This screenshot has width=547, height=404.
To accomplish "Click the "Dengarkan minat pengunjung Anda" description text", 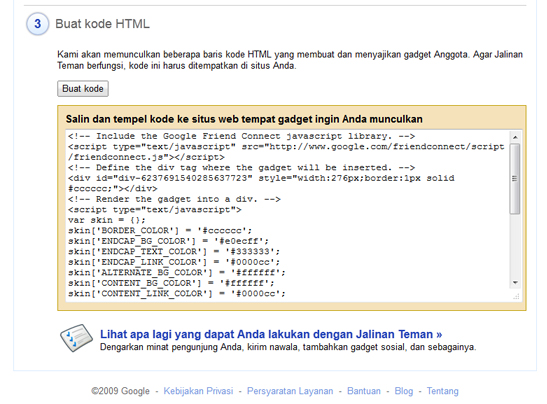I will [x=288, y=347].
